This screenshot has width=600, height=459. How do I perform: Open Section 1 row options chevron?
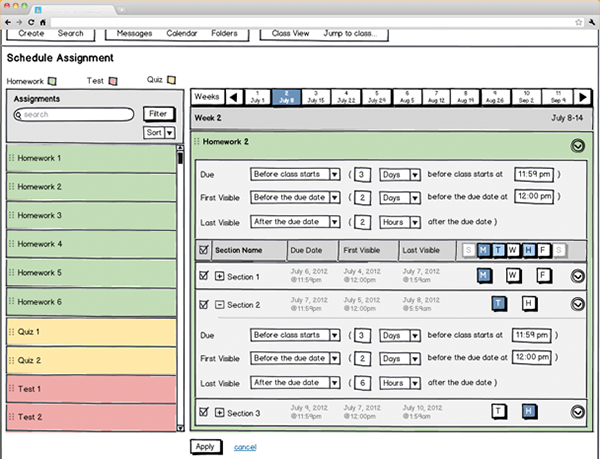click(577, 276)
